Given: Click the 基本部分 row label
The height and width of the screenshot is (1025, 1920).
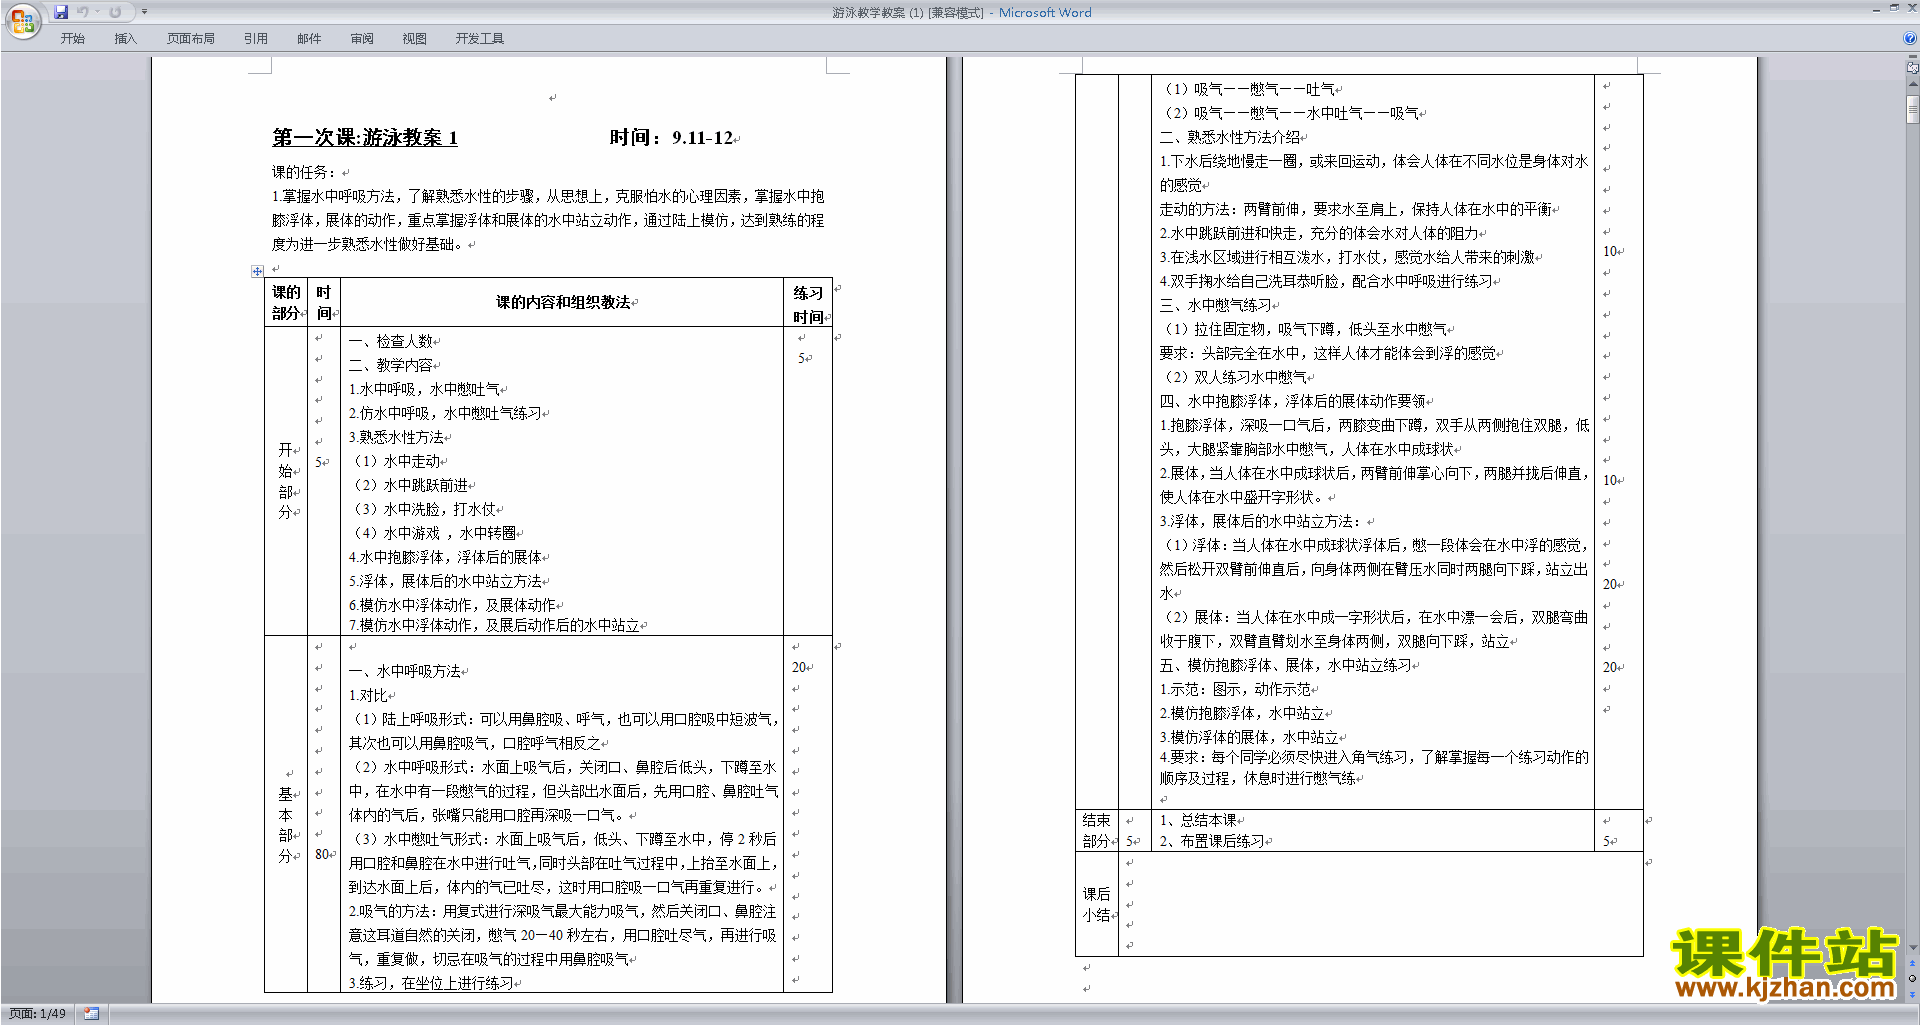Looking at the screenshot, I should (x=285, y=825).
